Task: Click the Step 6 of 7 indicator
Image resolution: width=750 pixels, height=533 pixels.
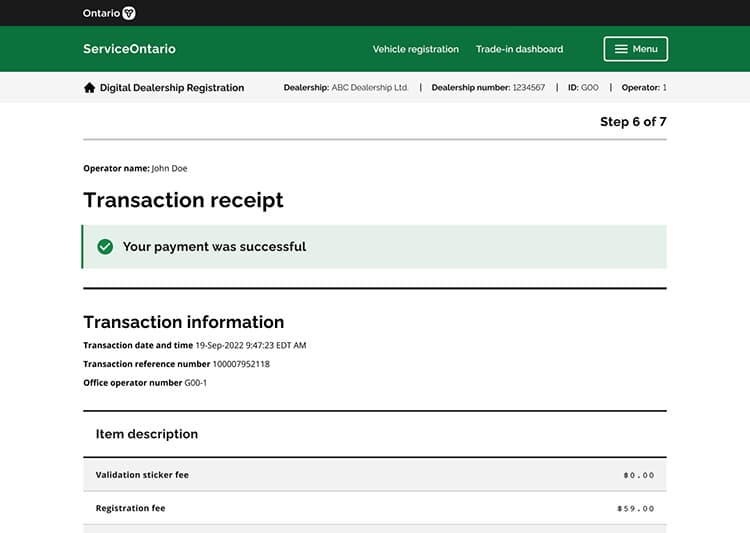Action: [632, 122]
